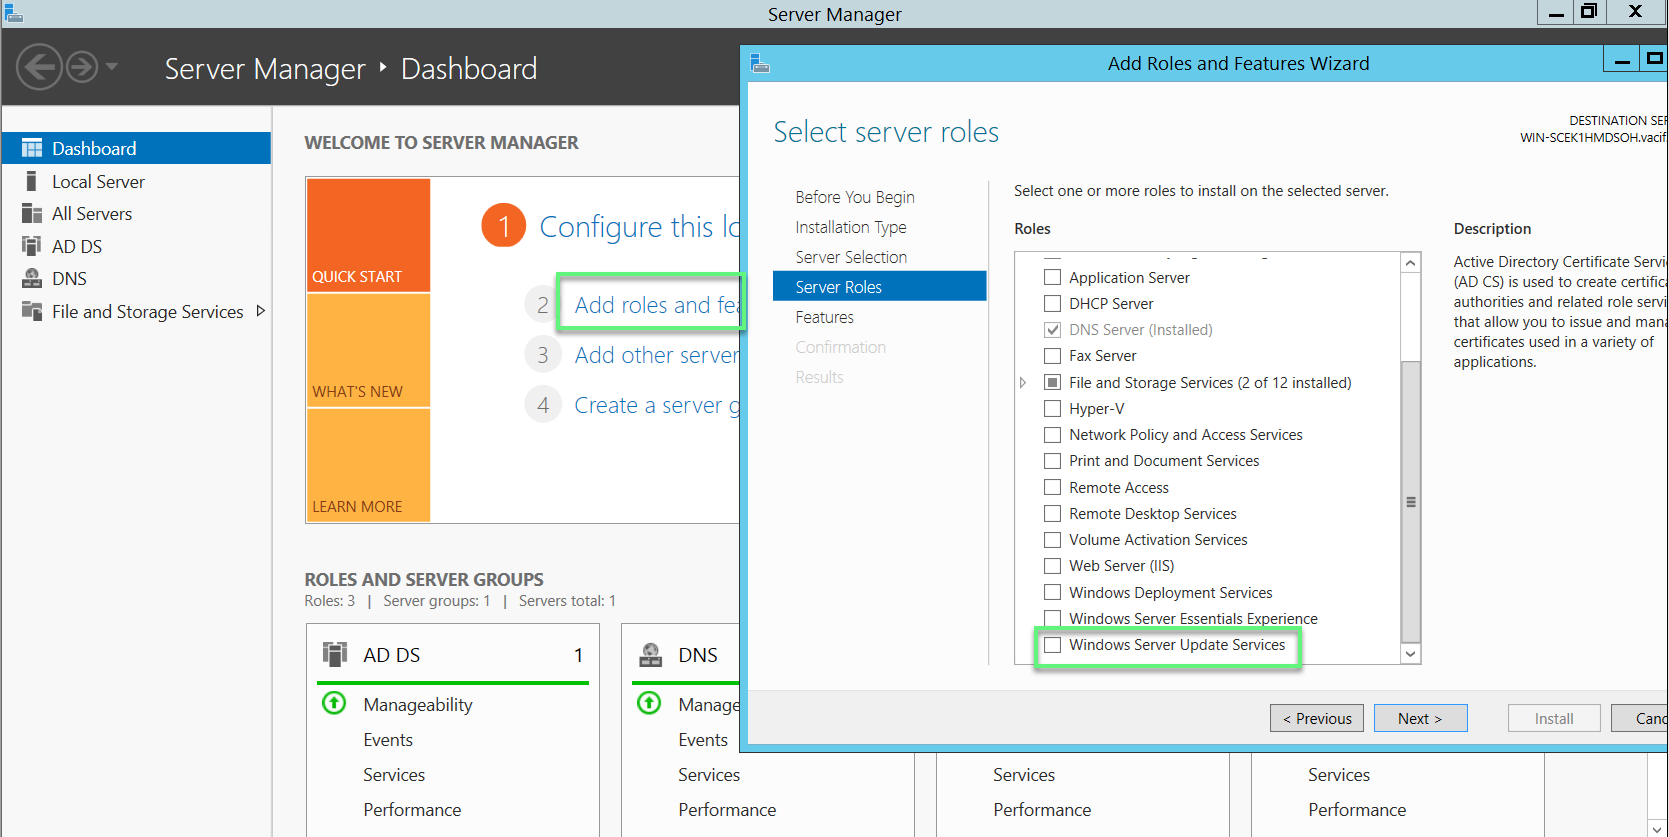Click Configure this local server link
Image resolution: width=1669 pixels, height=837 pixels.
point(640,227)
